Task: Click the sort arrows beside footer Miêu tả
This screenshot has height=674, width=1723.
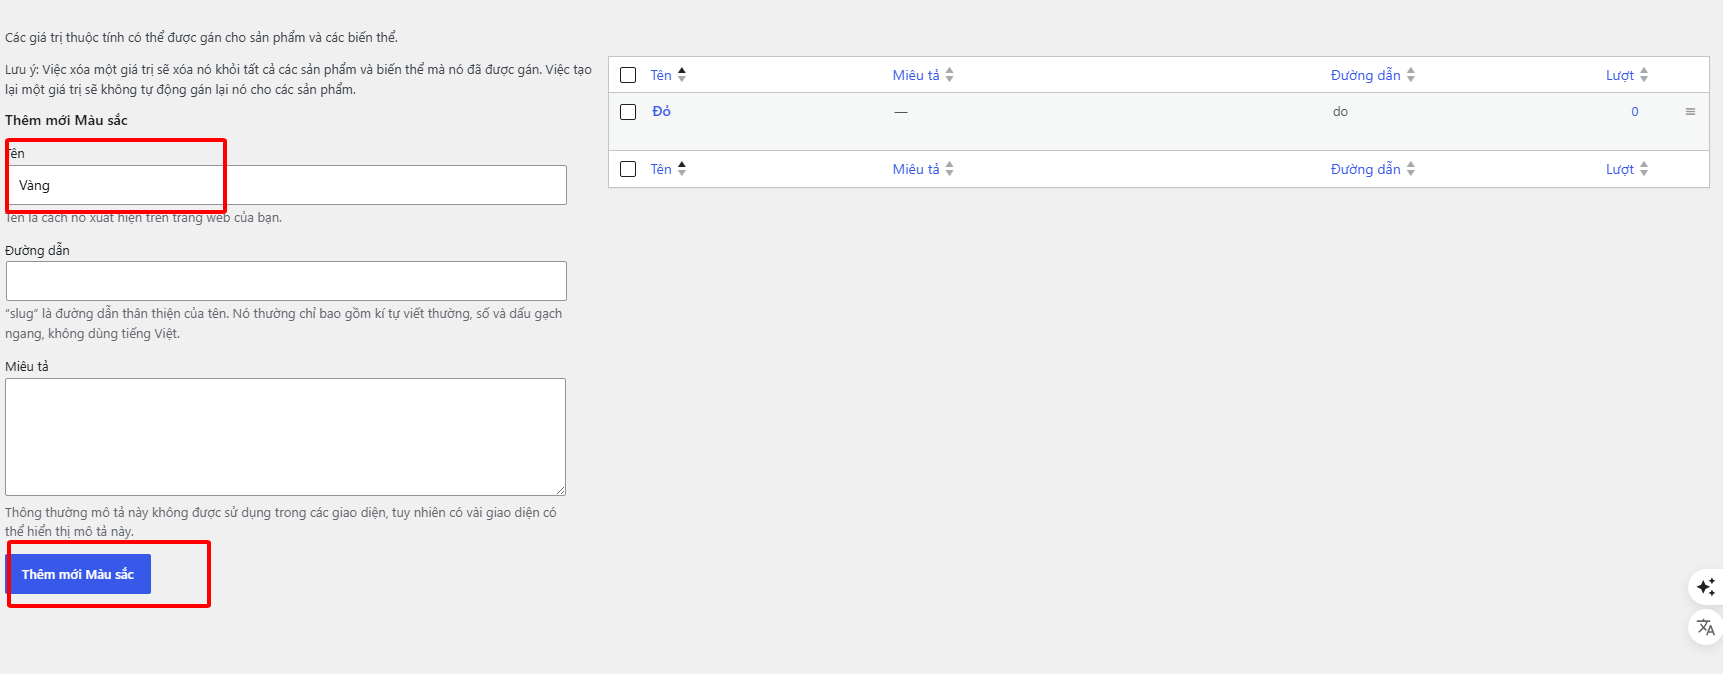Action: coord(950,168)
